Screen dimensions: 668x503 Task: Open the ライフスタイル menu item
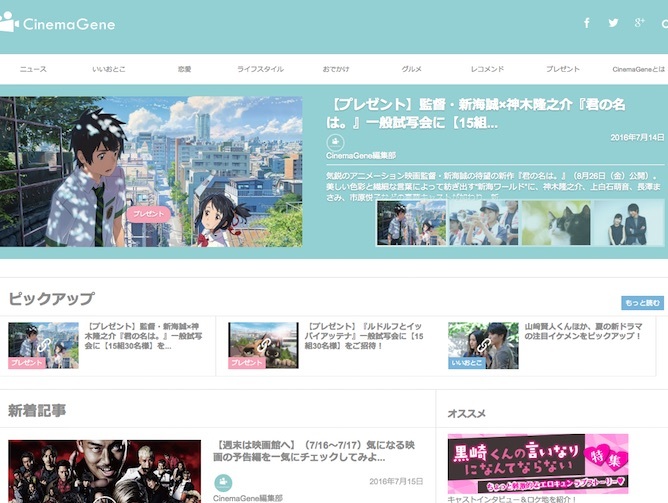pyautogui.click(x=260, y=69)
